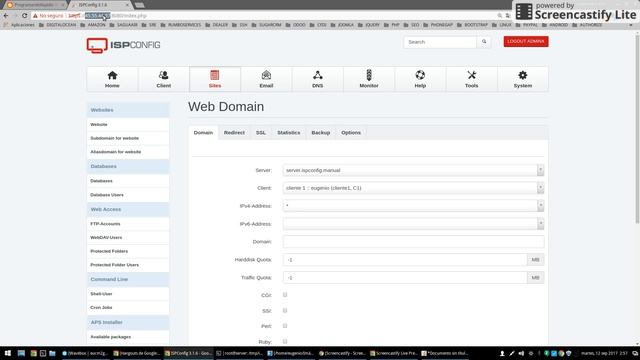640x360 pixels.
Task: Focus the top Search box
Action: (440, 42)
